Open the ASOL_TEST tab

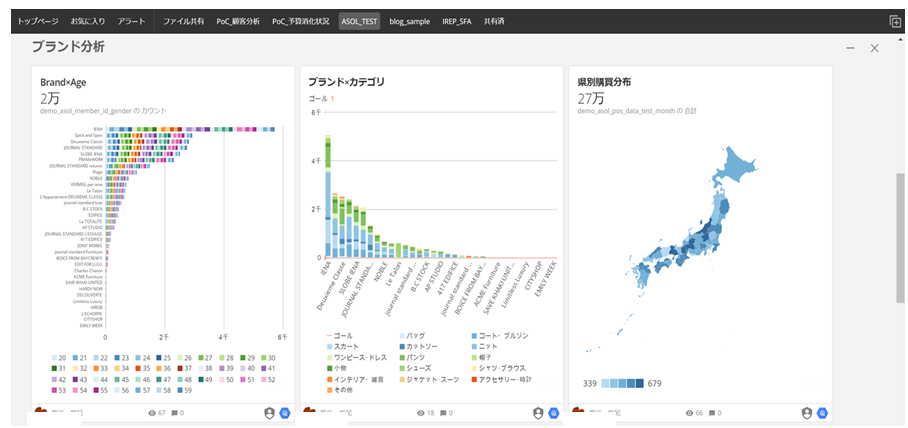point(359,21)
